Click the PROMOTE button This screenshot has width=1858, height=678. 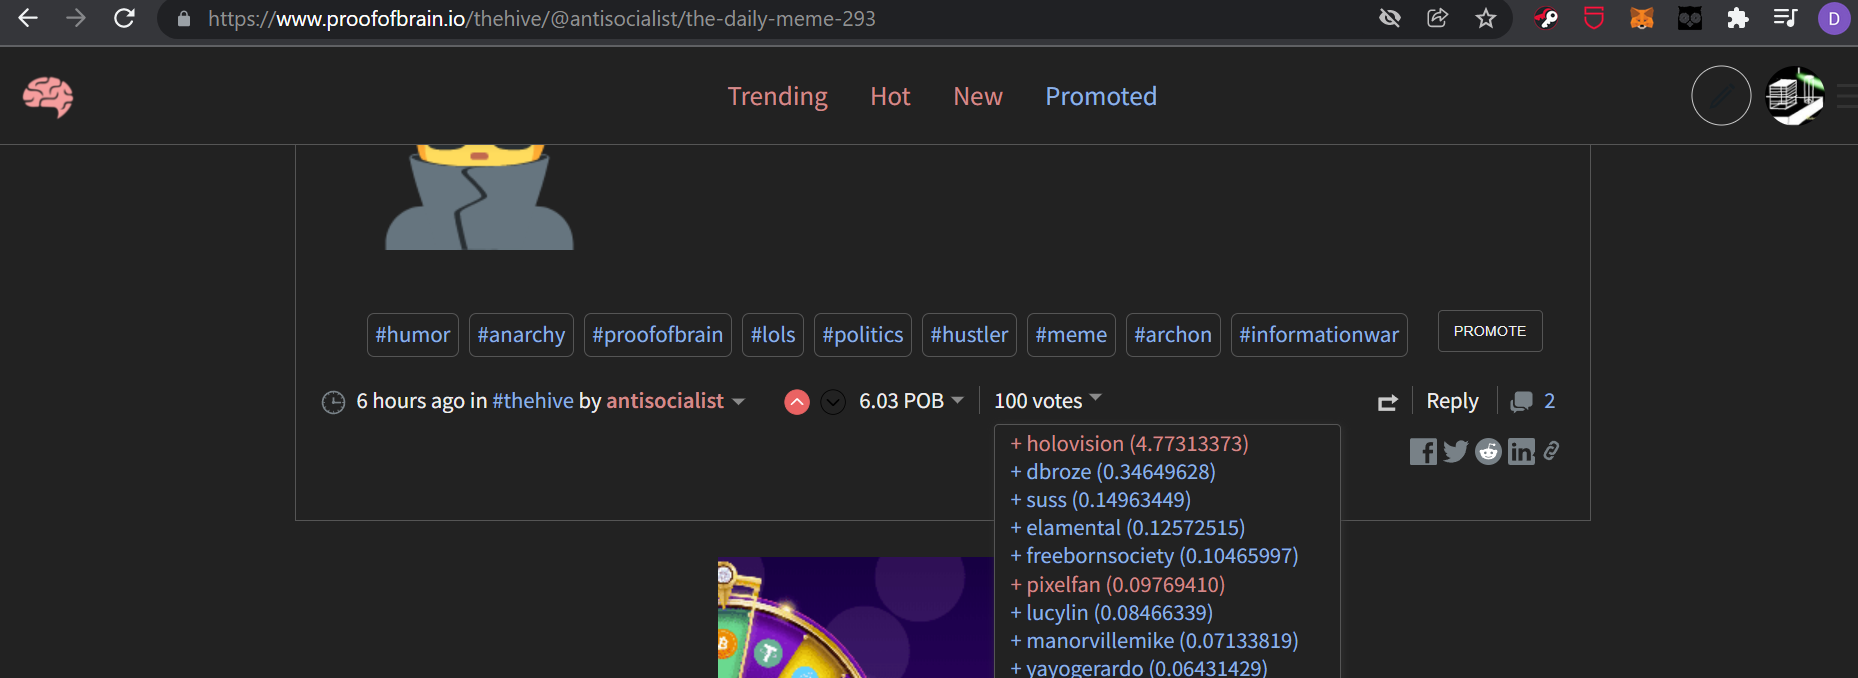(1490, 331)
